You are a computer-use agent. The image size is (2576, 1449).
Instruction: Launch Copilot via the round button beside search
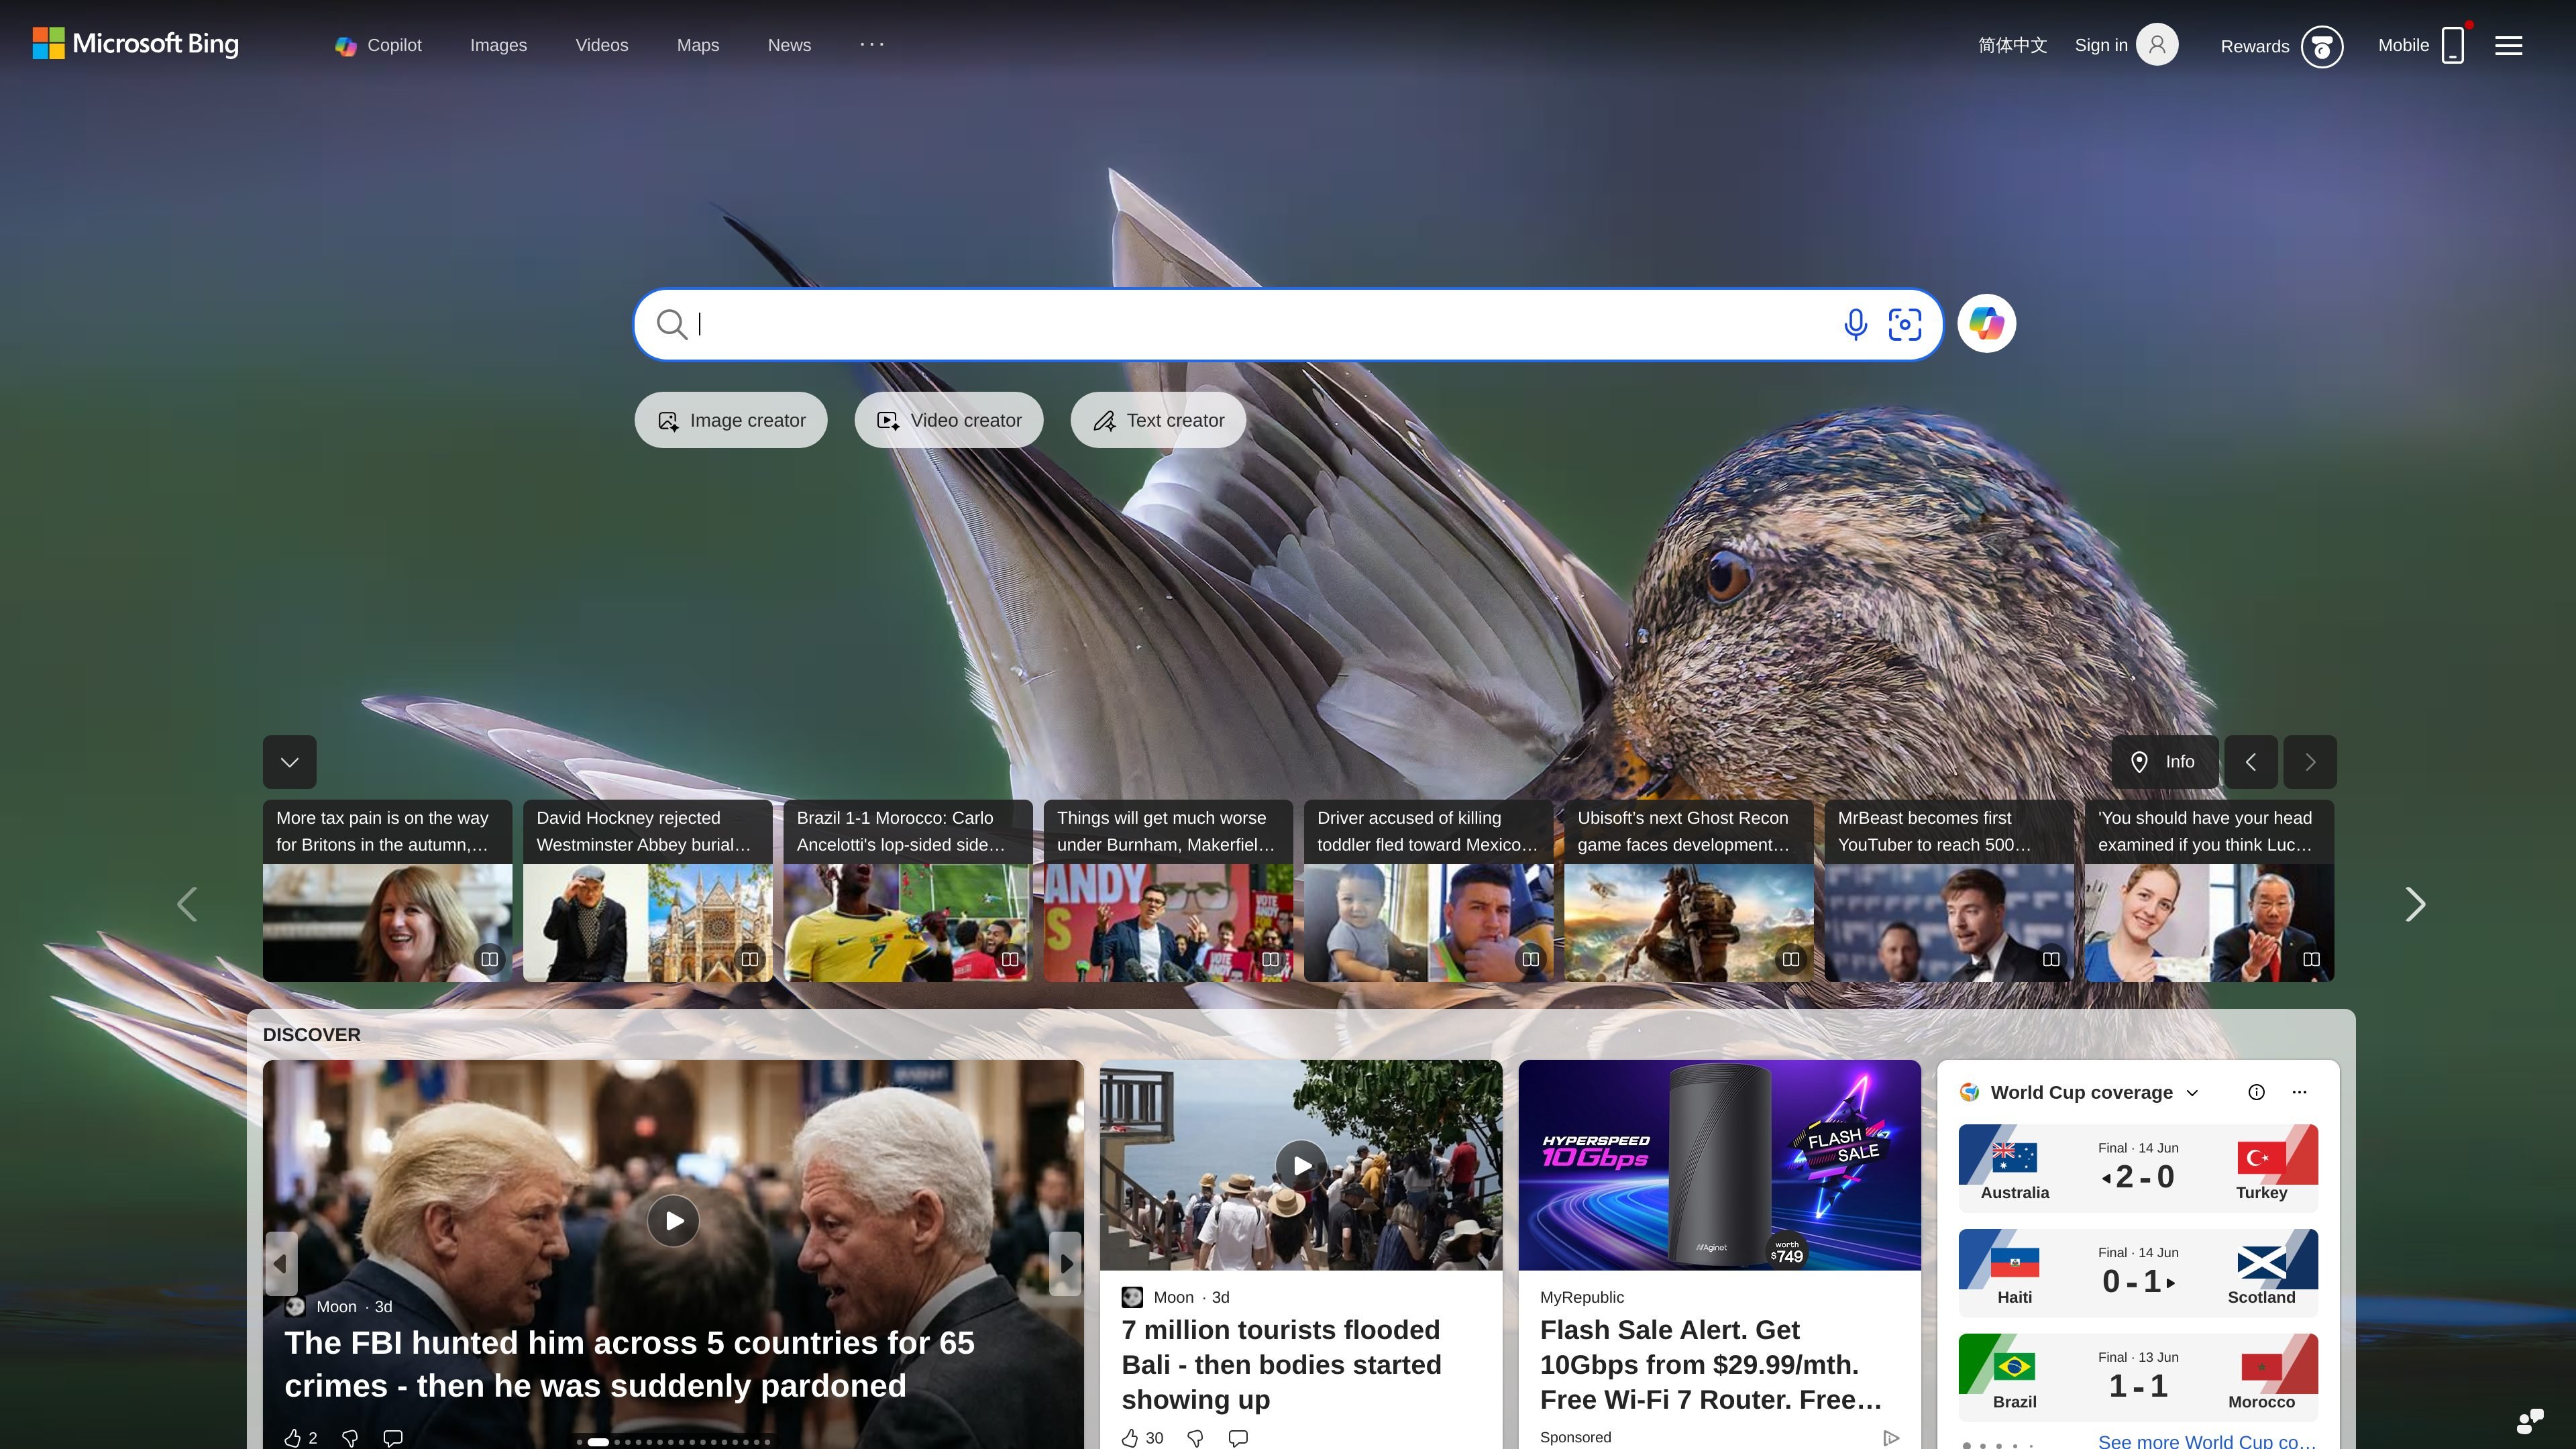pos(1986,323)
